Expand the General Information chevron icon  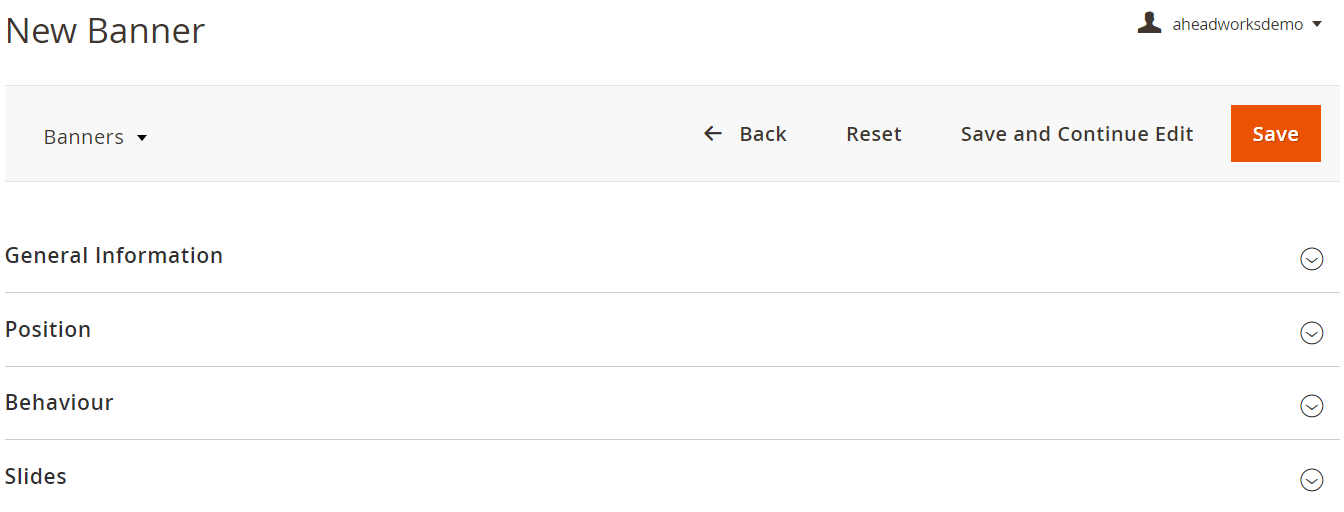tap(1311, 259)
